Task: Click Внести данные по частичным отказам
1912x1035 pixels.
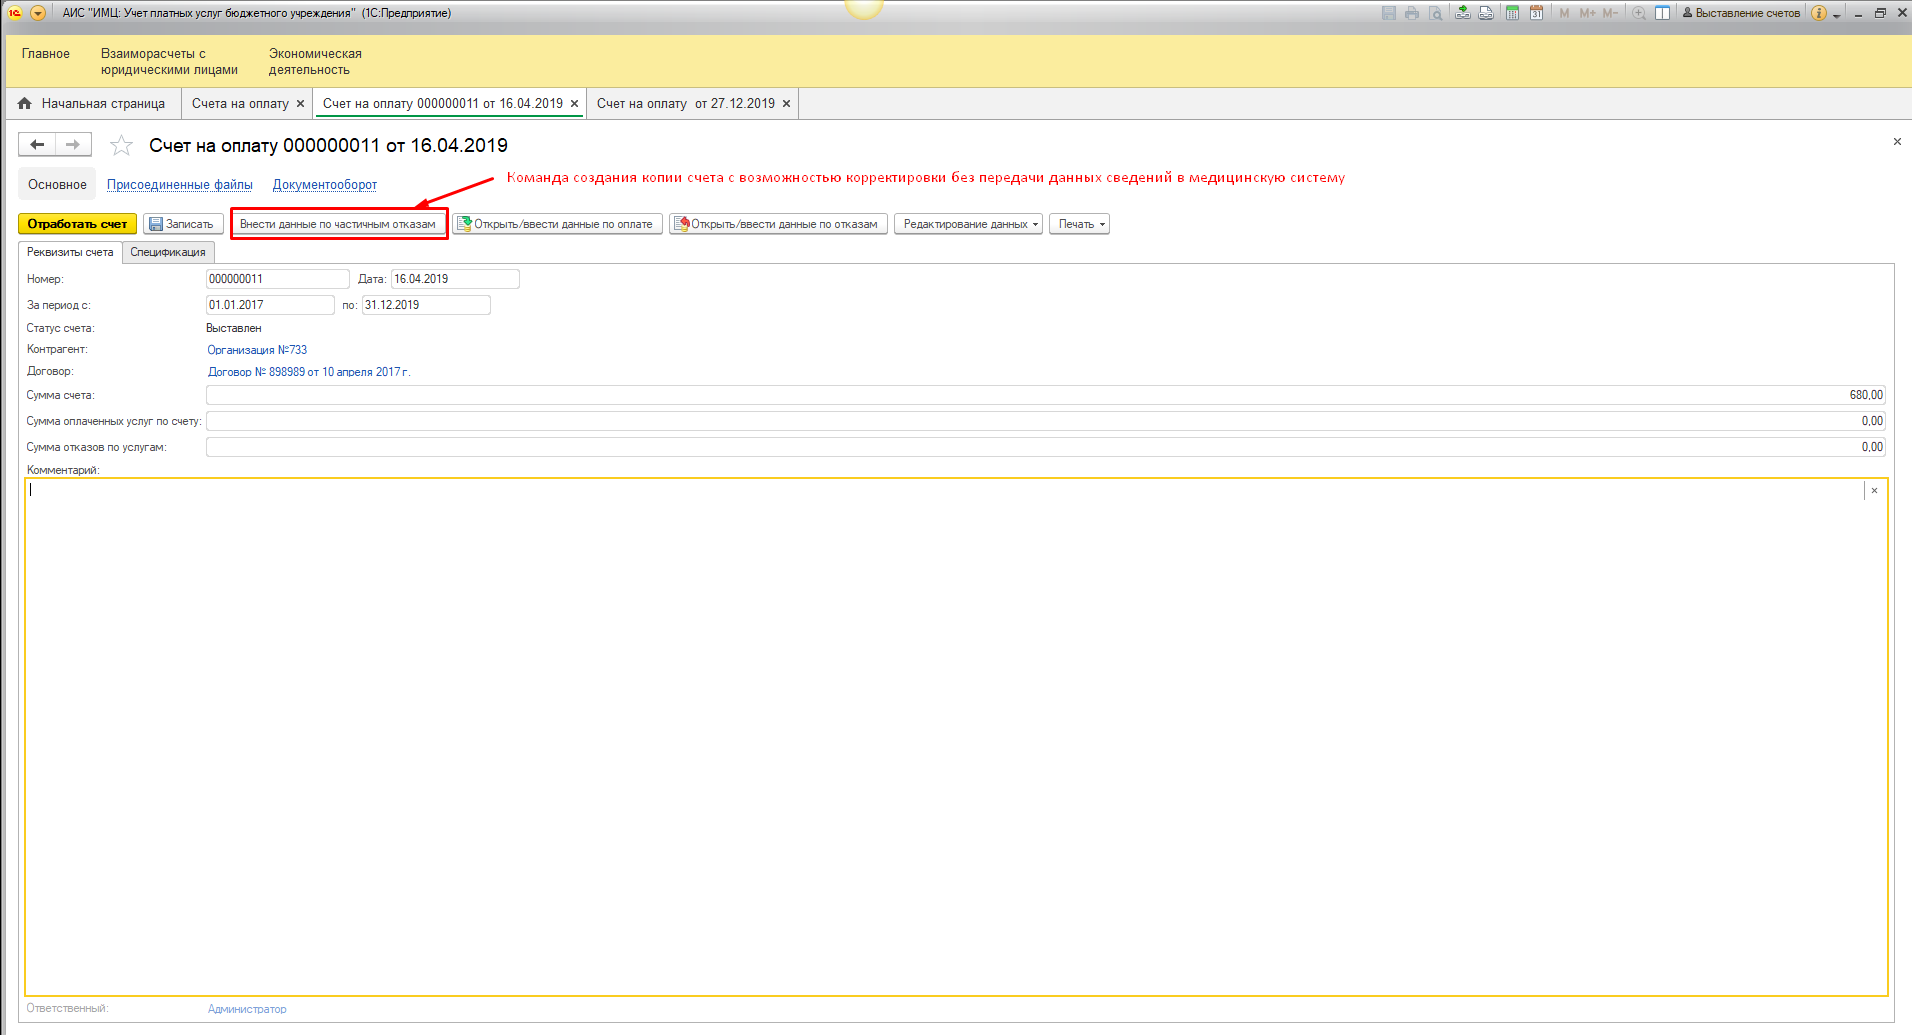Action: click(x=338, y=224)
